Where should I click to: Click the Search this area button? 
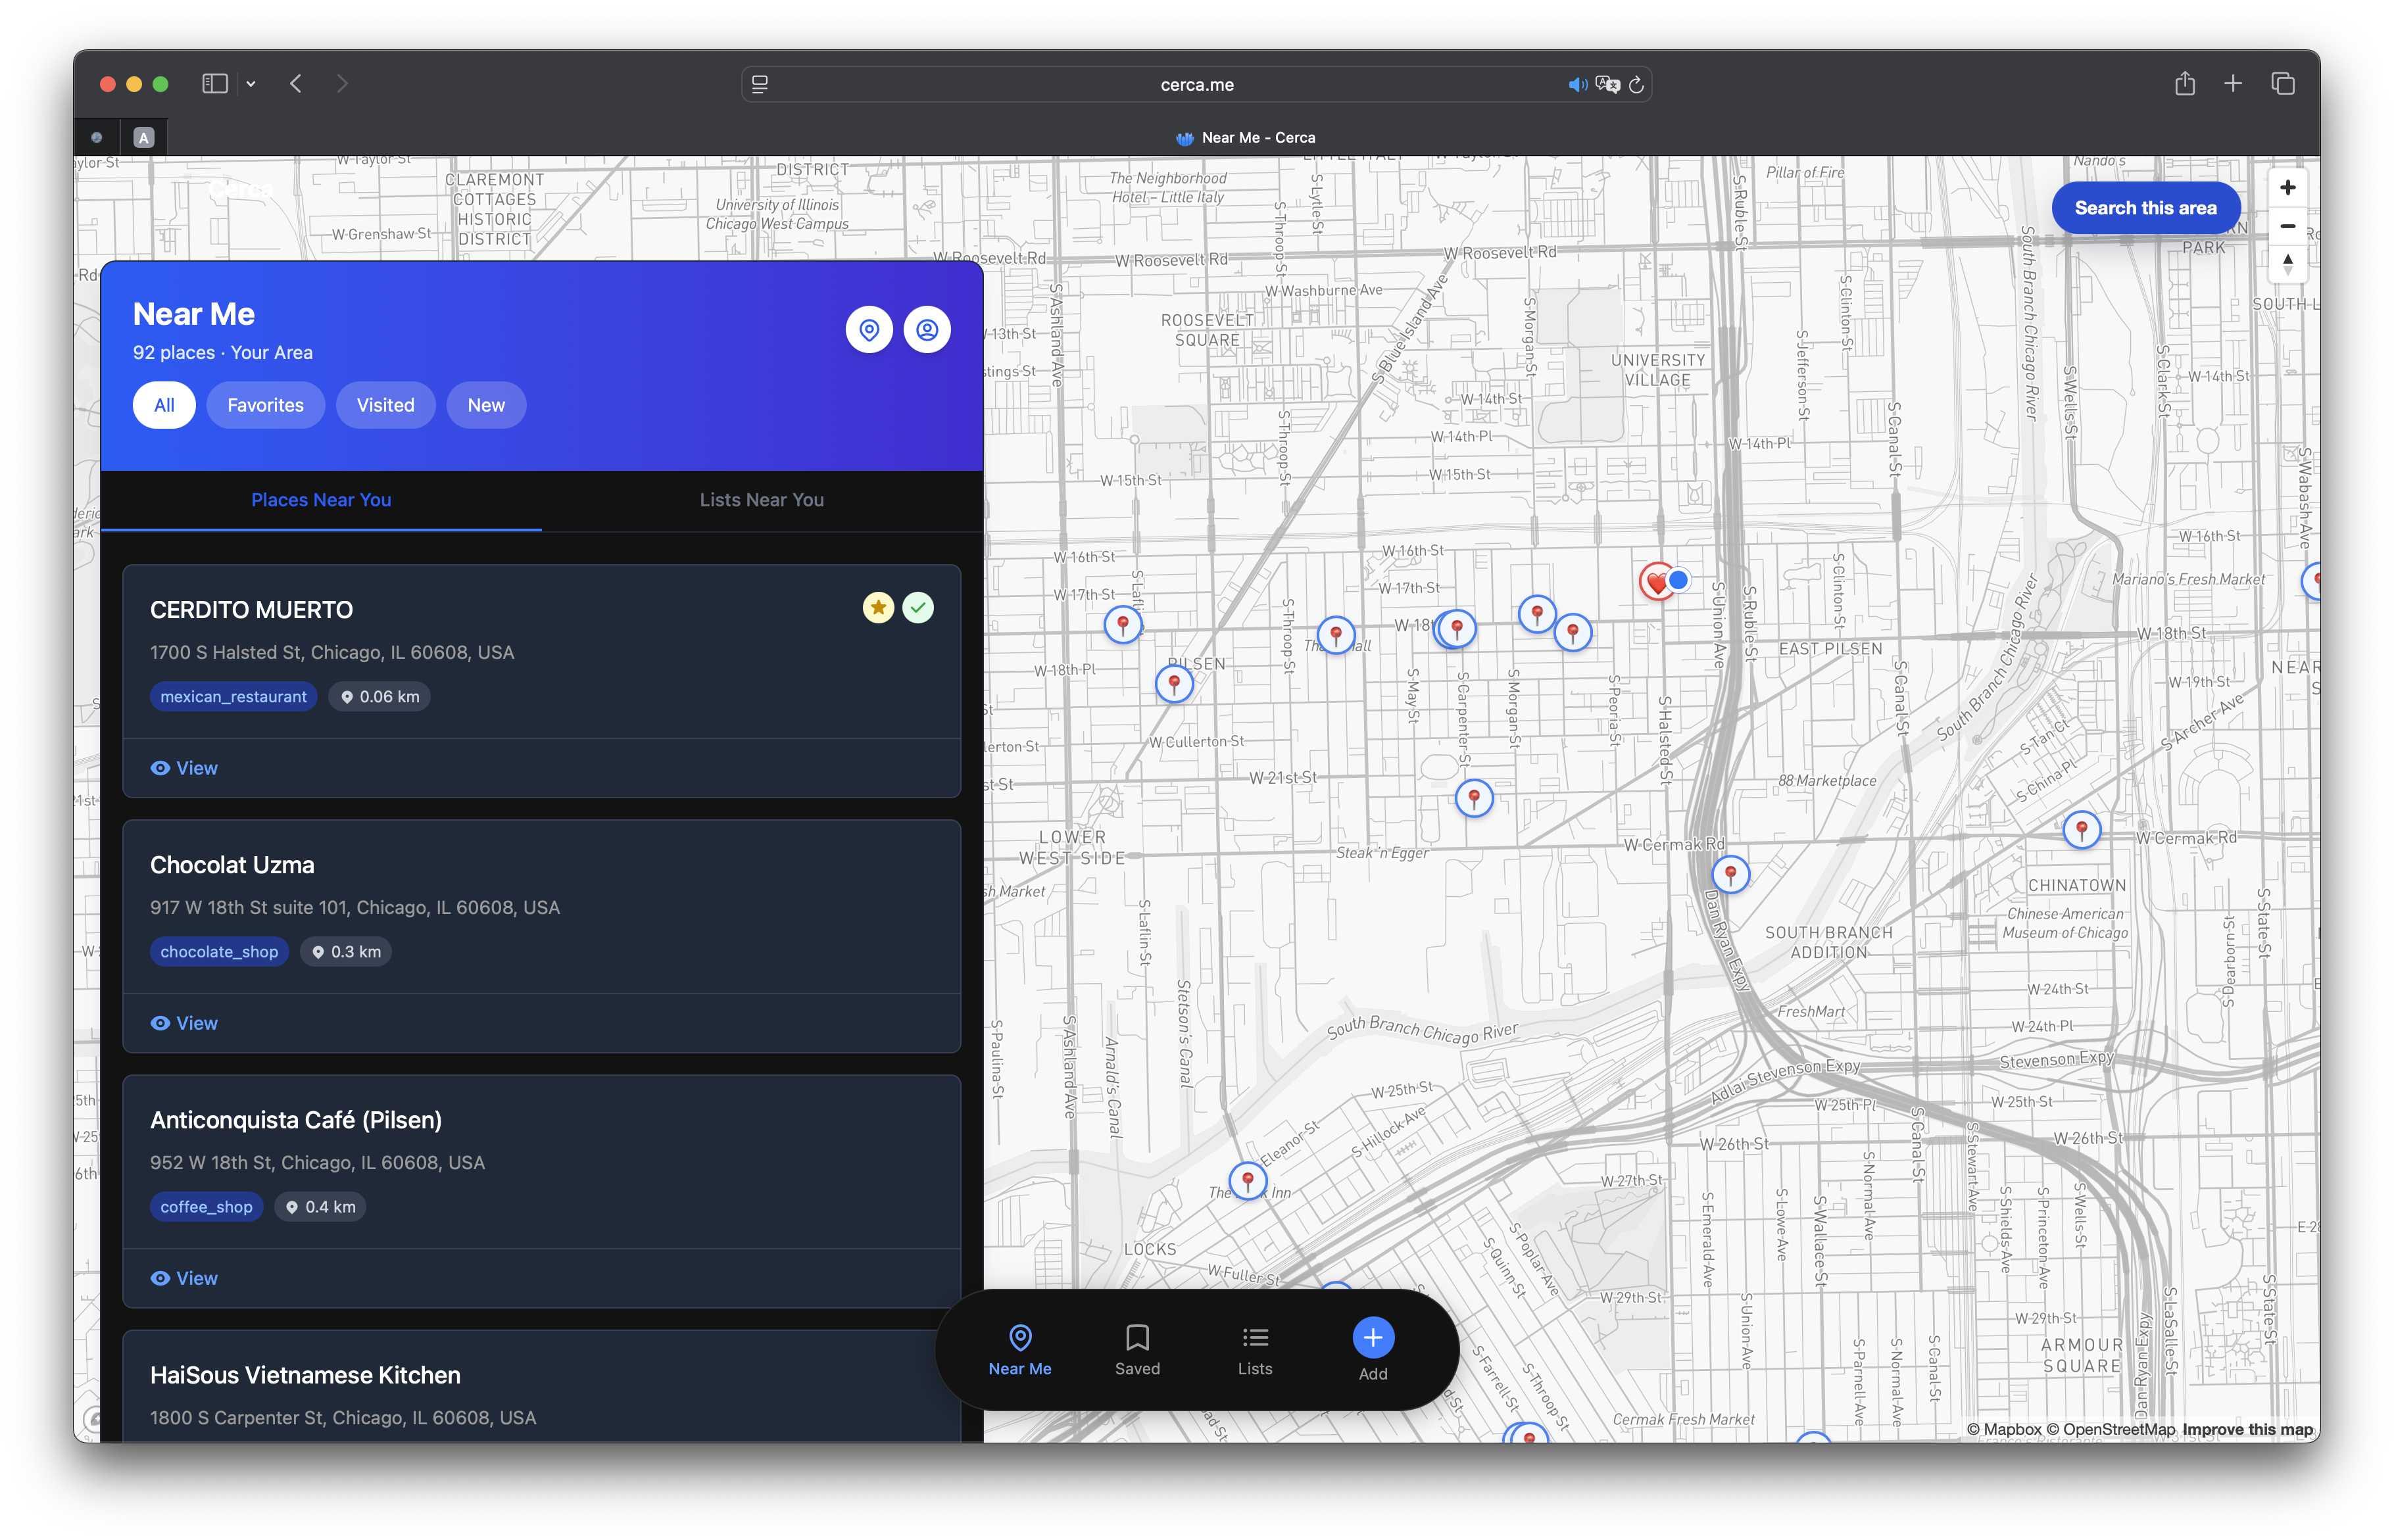2145,208
